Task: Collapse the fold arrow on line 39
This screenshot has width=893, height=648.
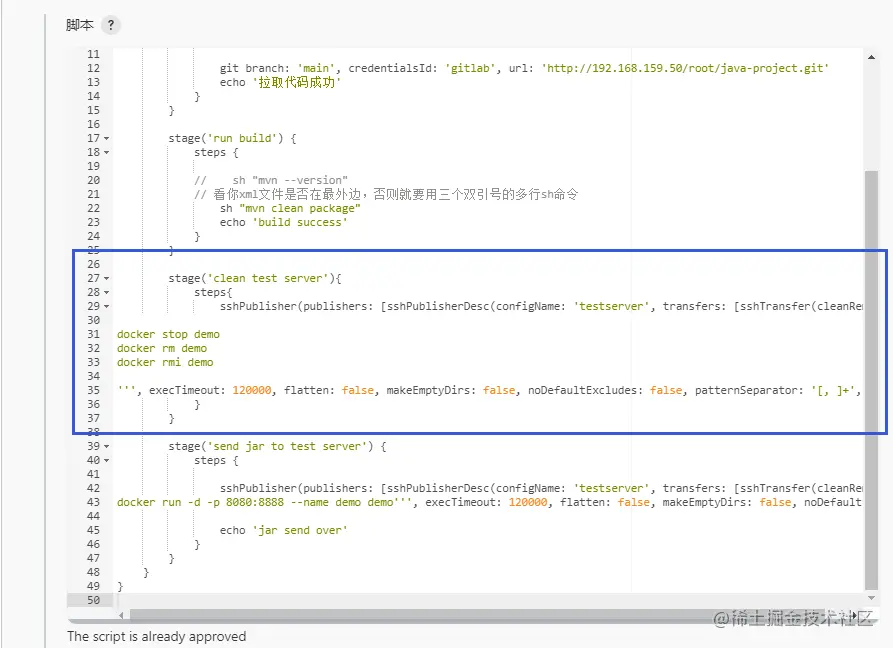Action: point(106,446)
